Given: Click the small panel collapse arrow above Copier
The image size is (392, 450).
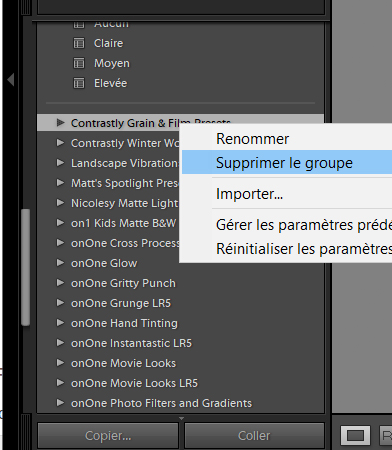Looking at the screenshot, I should point(181,418).
